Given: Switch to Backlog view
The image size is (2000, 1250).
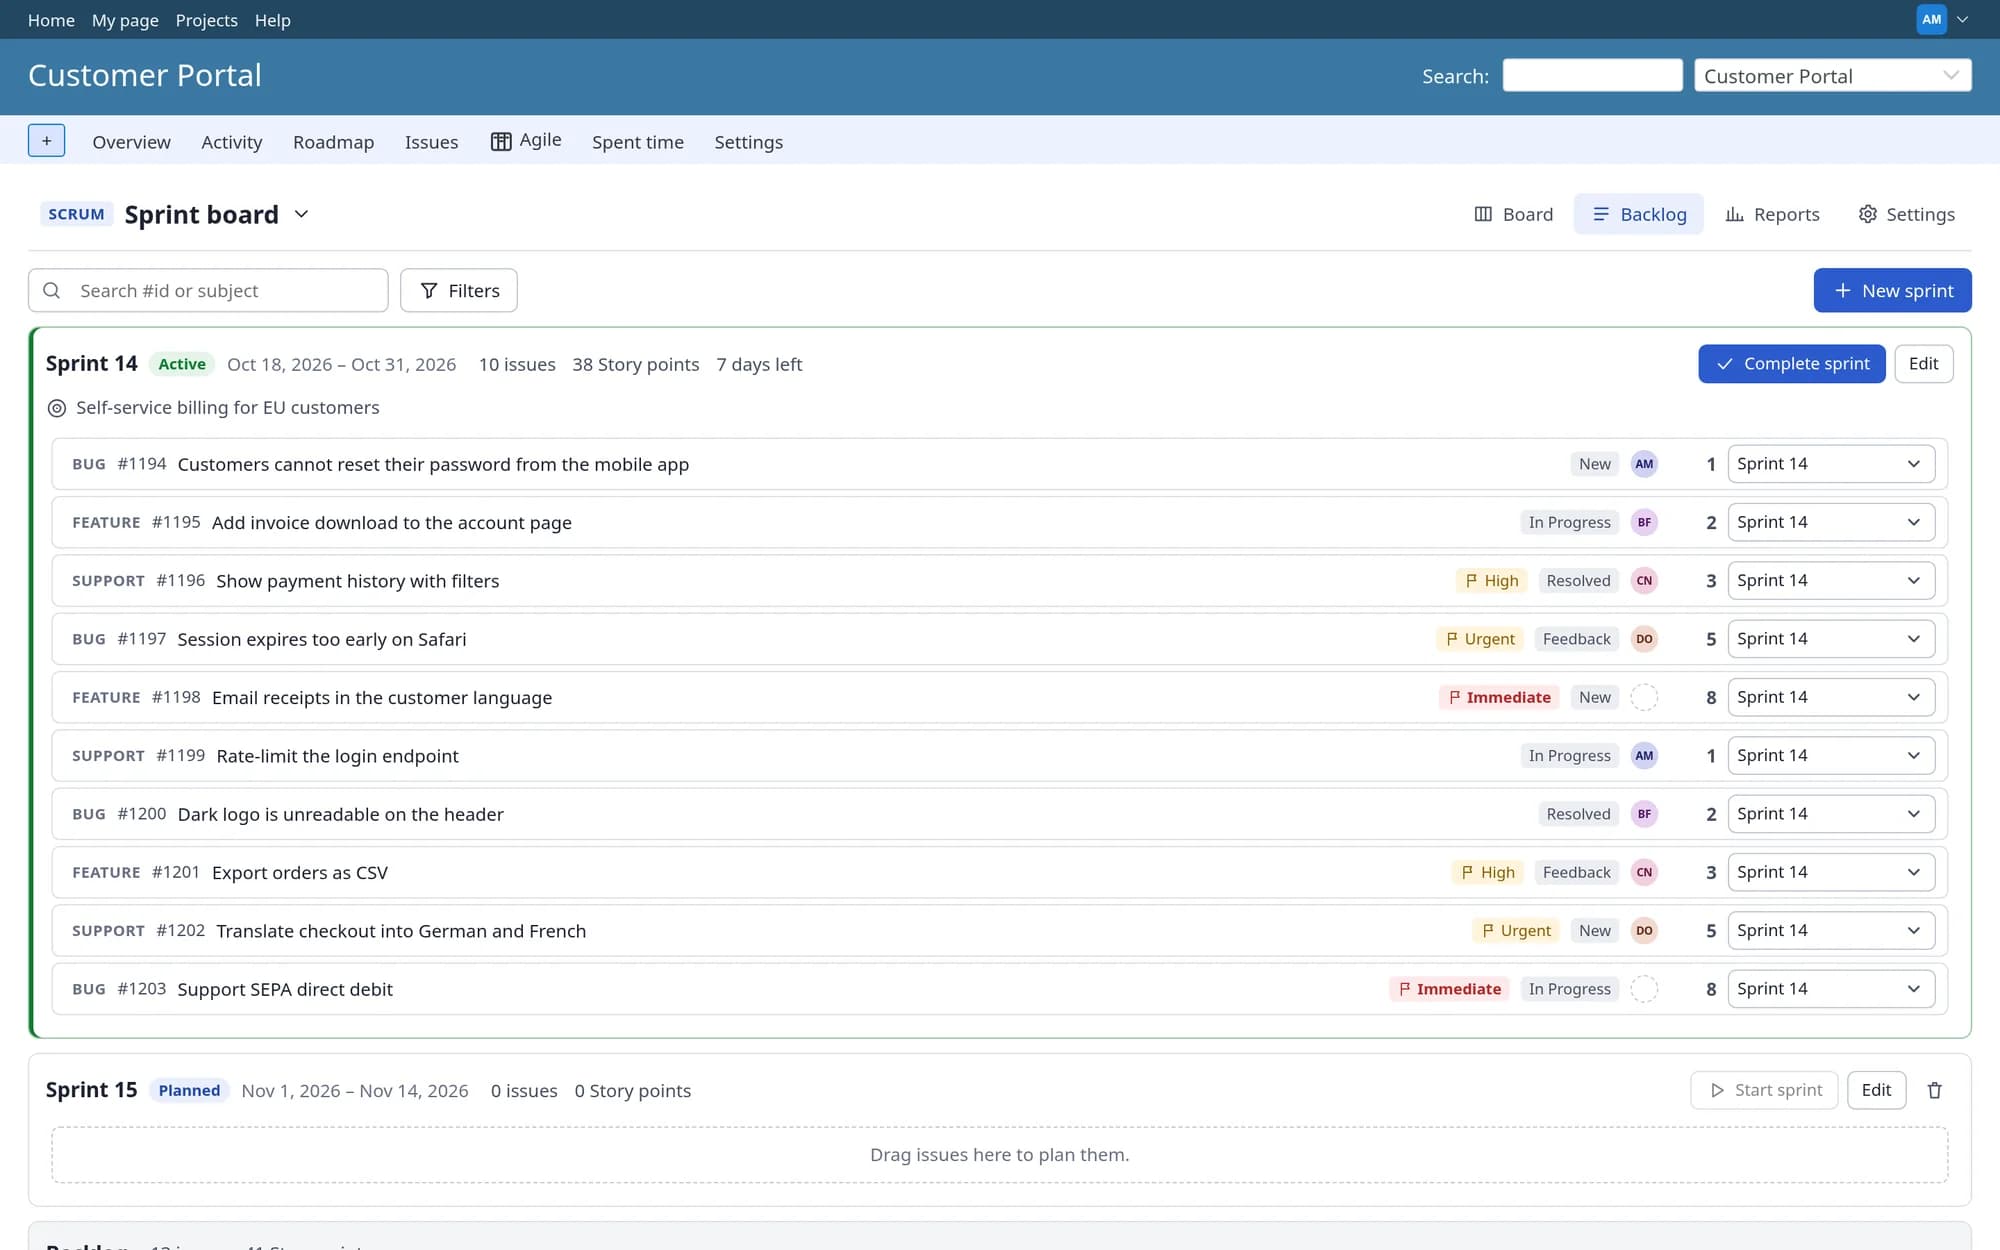Looking at the screenshot, I should coord(1639,214).
